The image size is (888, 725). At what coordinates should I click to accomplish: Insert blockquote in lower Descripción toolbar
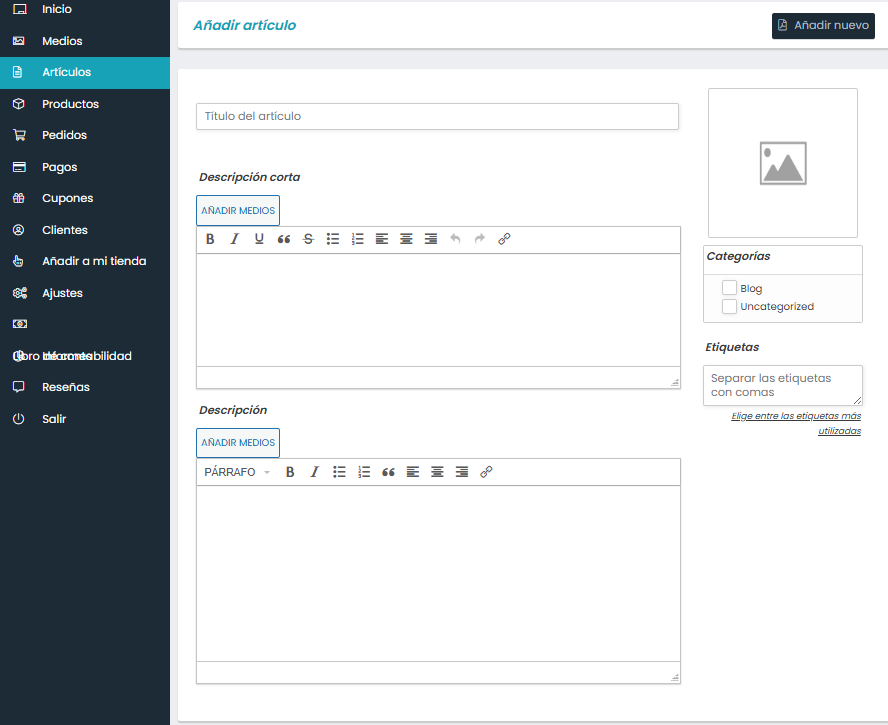point(389,472)
